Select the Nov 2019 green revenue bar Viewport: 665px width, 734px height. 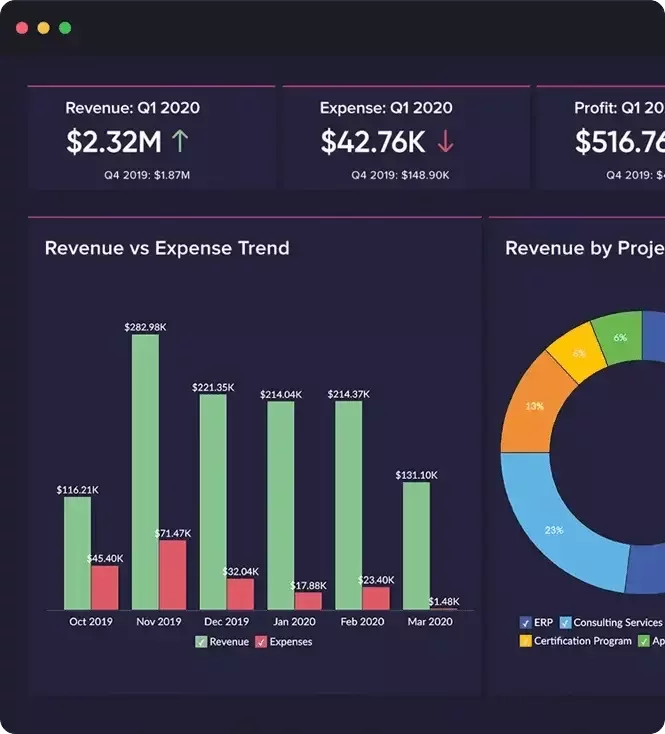(x=145, y=470)
